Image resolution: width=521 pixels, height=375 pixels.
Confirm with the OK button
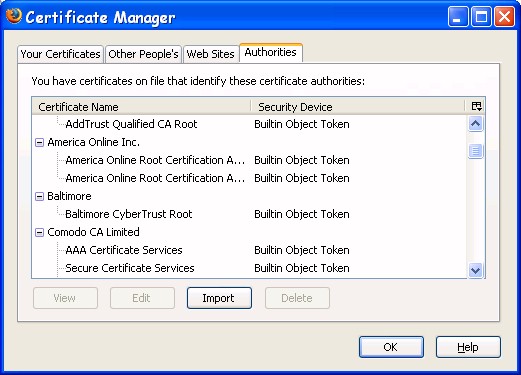point(391,347)
